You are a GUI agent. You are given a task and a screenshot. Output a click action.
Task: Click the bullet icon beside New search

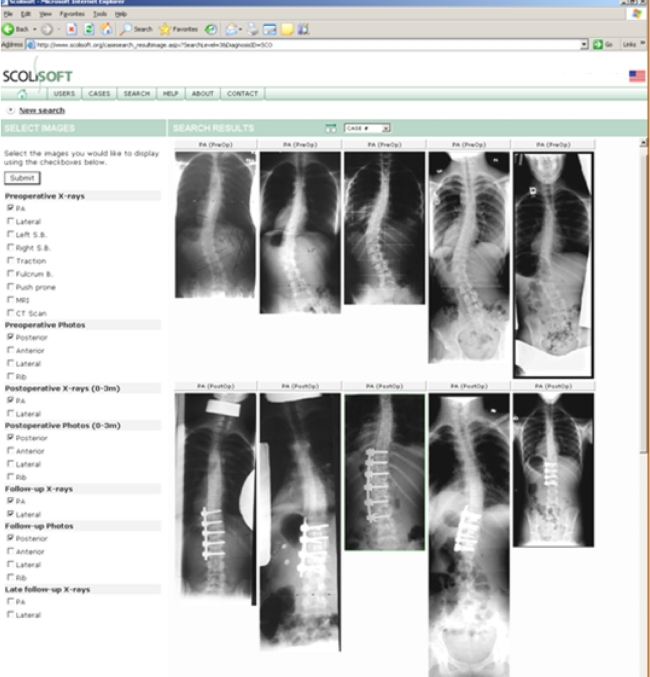[11, 110]
